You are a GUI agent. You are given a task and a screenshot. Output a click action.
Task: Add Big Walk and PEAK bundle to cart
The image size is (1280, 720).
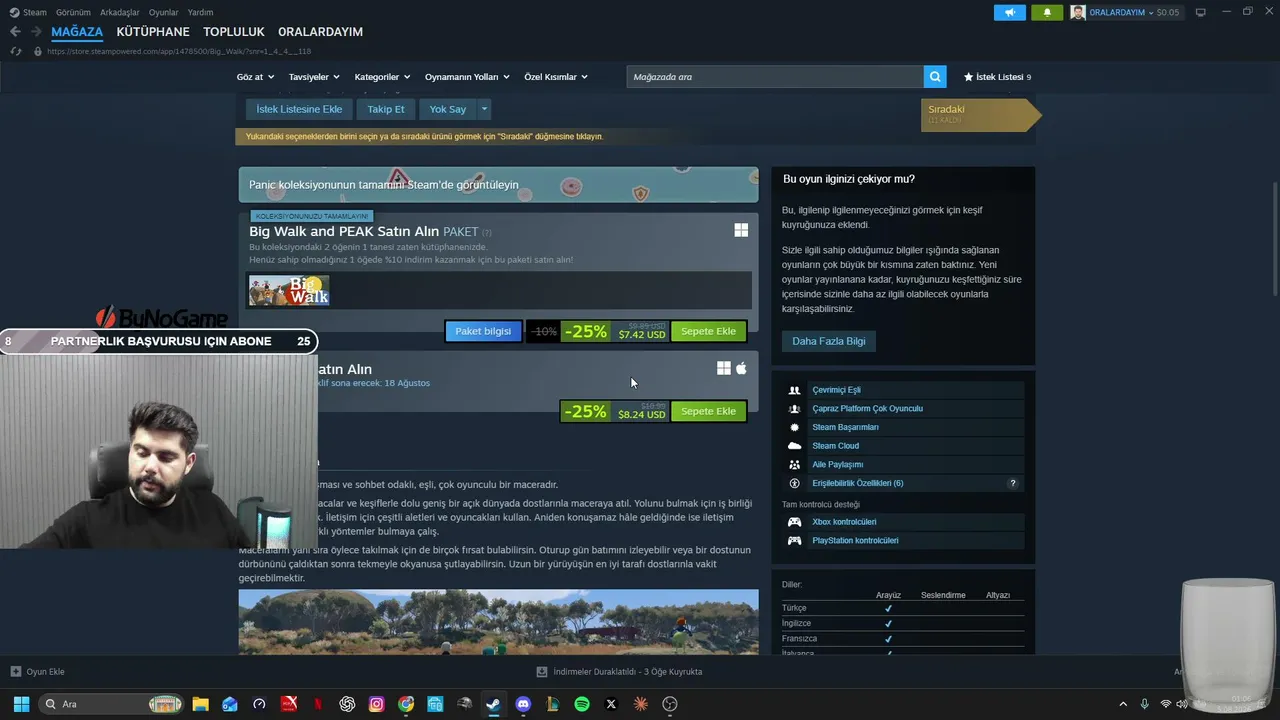click(708, 331)
